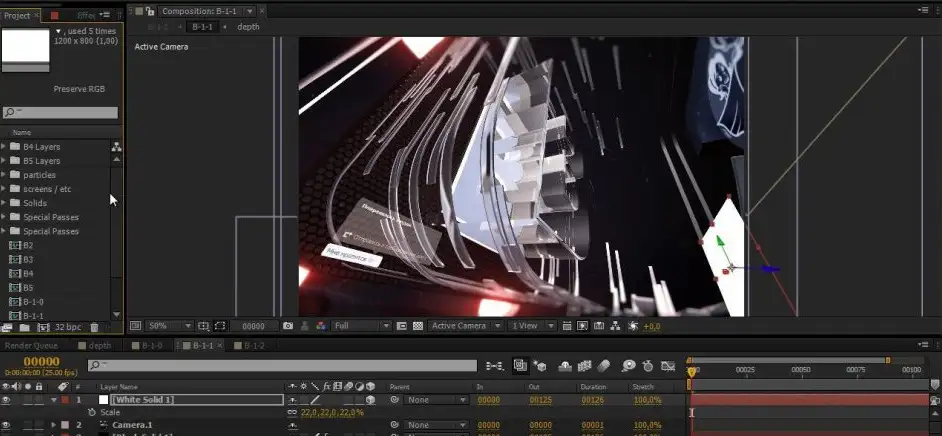Toggle visibility of the Camera.1 layer
The width and height of the screenshot is (942, 436).
(7, 425)
